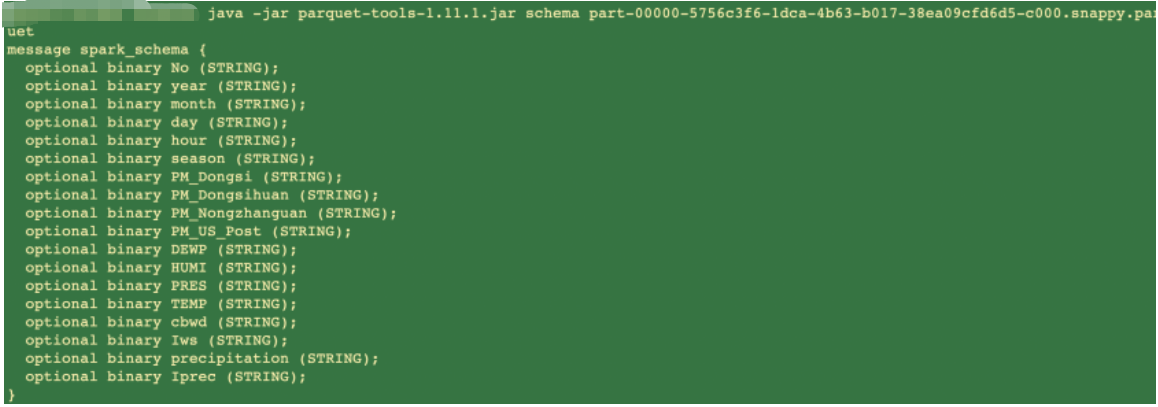Click the PM_Nongzhanguan field line
Image resolution: width=1158 pixels, height=407 pixels.
point(211,213)
